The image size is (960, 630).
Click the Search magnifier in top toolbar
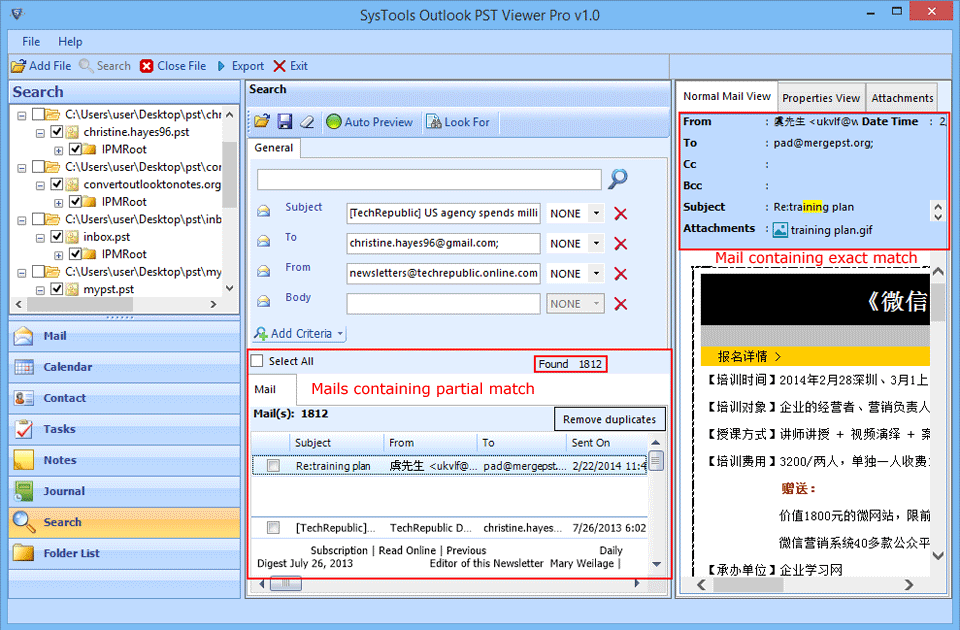point(86,66)
